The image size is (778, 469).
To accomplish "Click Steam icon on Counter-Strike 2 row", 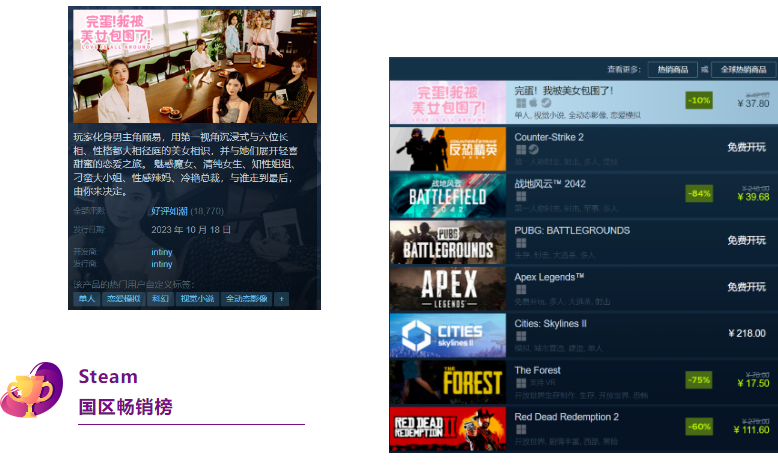I will [x=533, y=149].
